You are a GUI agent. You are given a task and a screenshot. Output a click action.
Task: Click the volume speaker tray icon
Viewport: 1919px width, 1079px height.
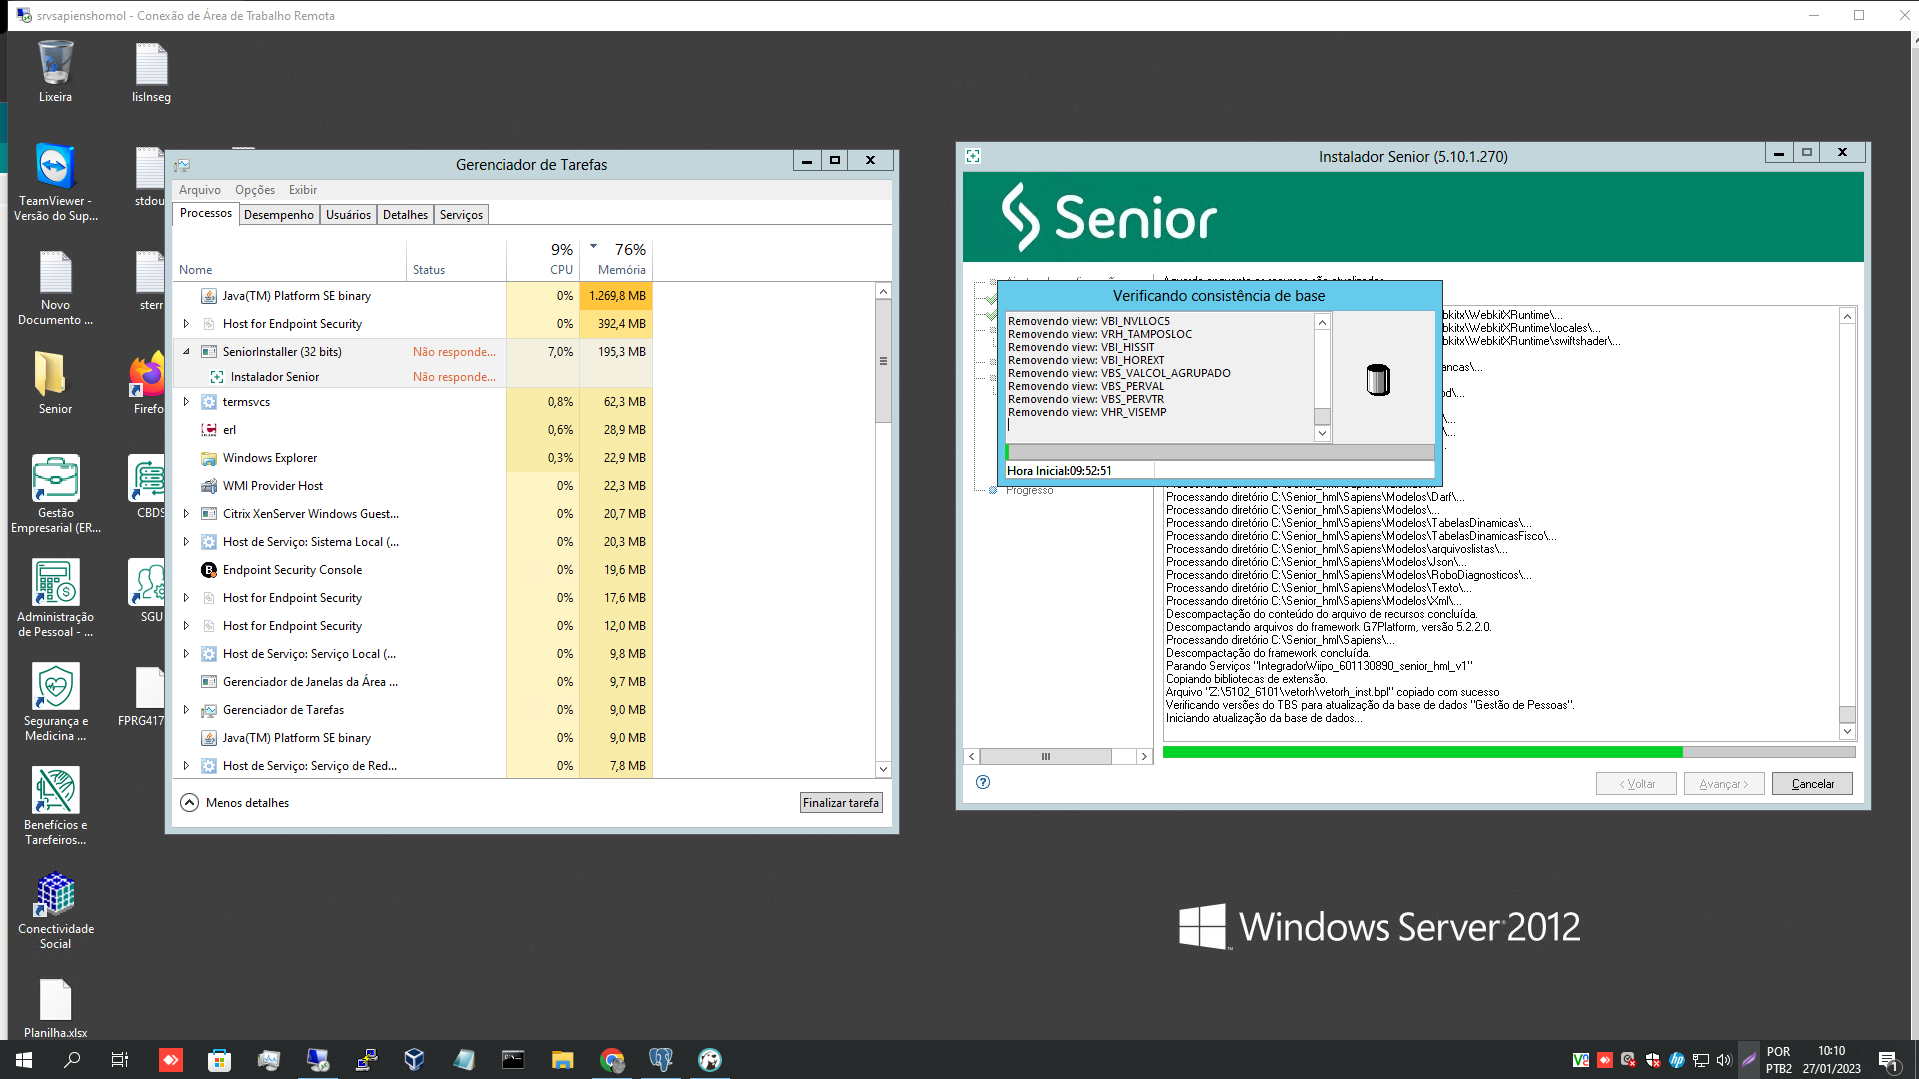click(1724, 1060)
